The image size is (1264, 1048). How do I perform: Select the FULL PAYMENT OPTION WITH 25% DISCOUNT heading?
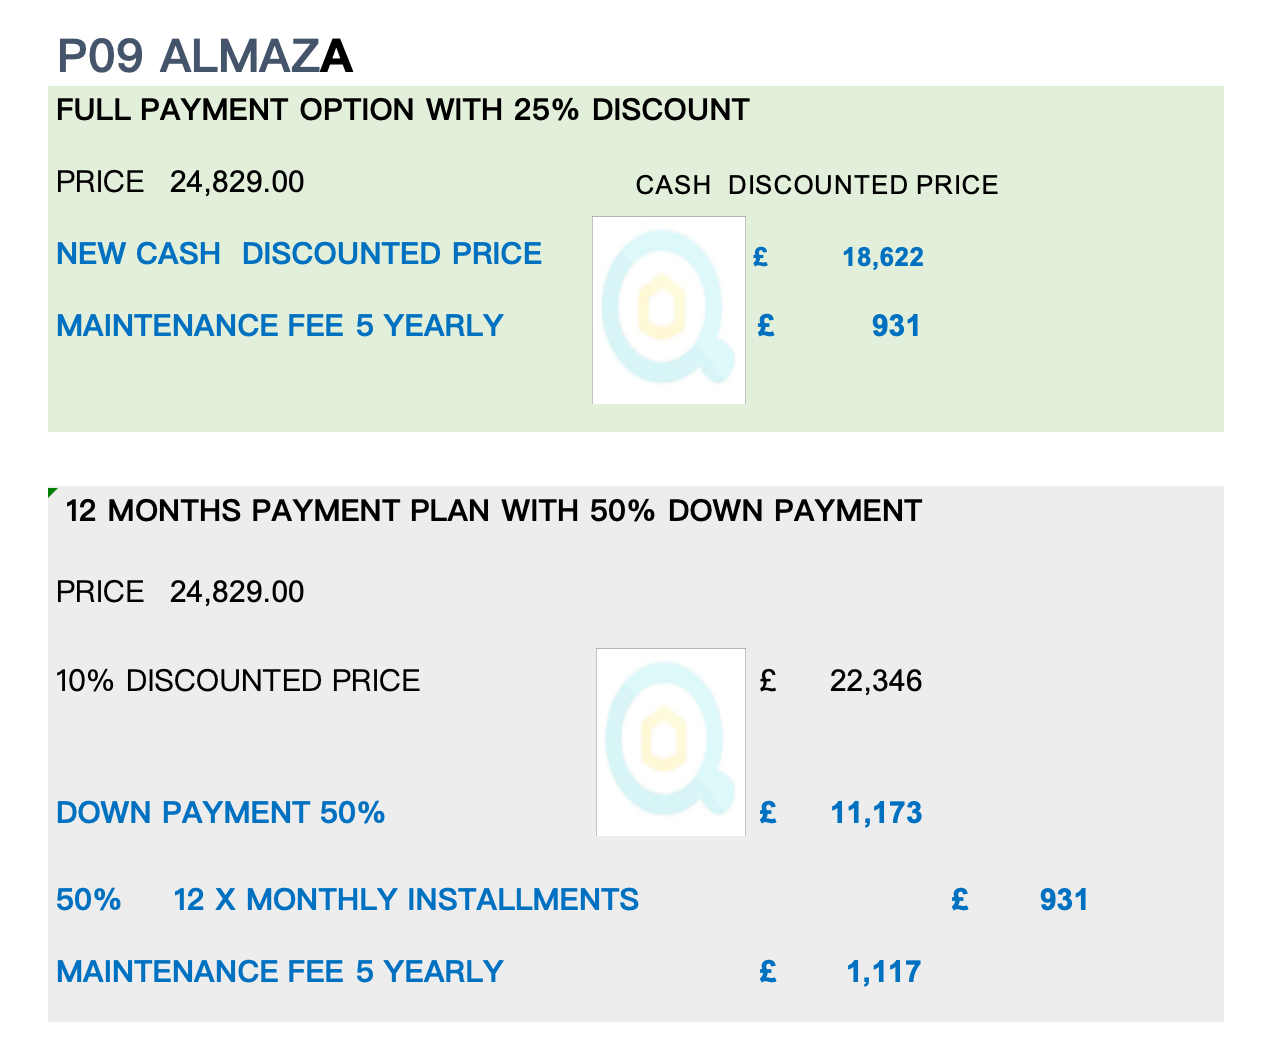pos(403,109)
